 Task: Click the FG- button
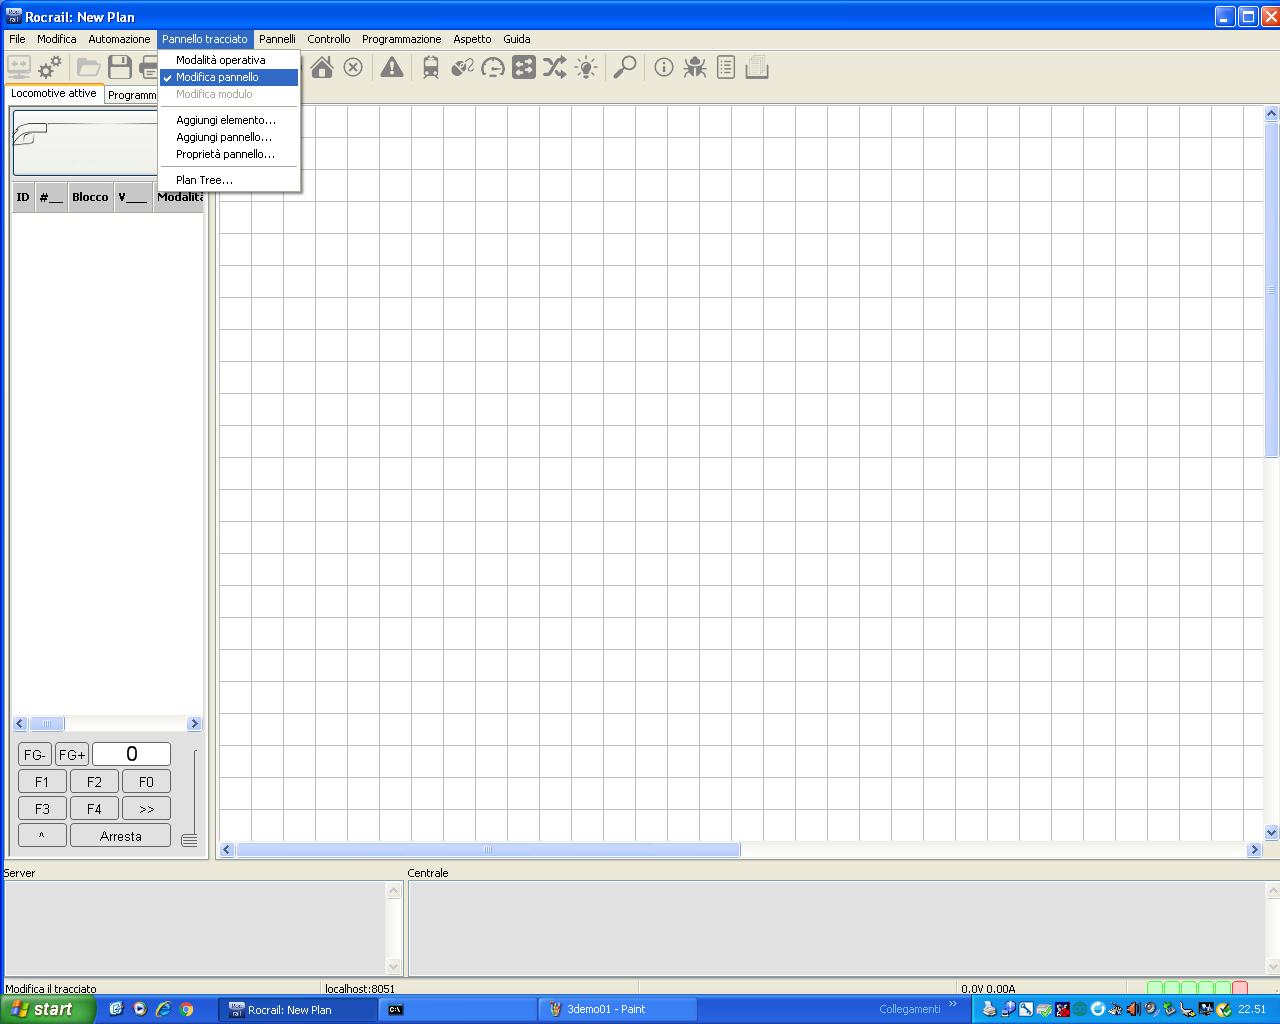pos(35,755)
